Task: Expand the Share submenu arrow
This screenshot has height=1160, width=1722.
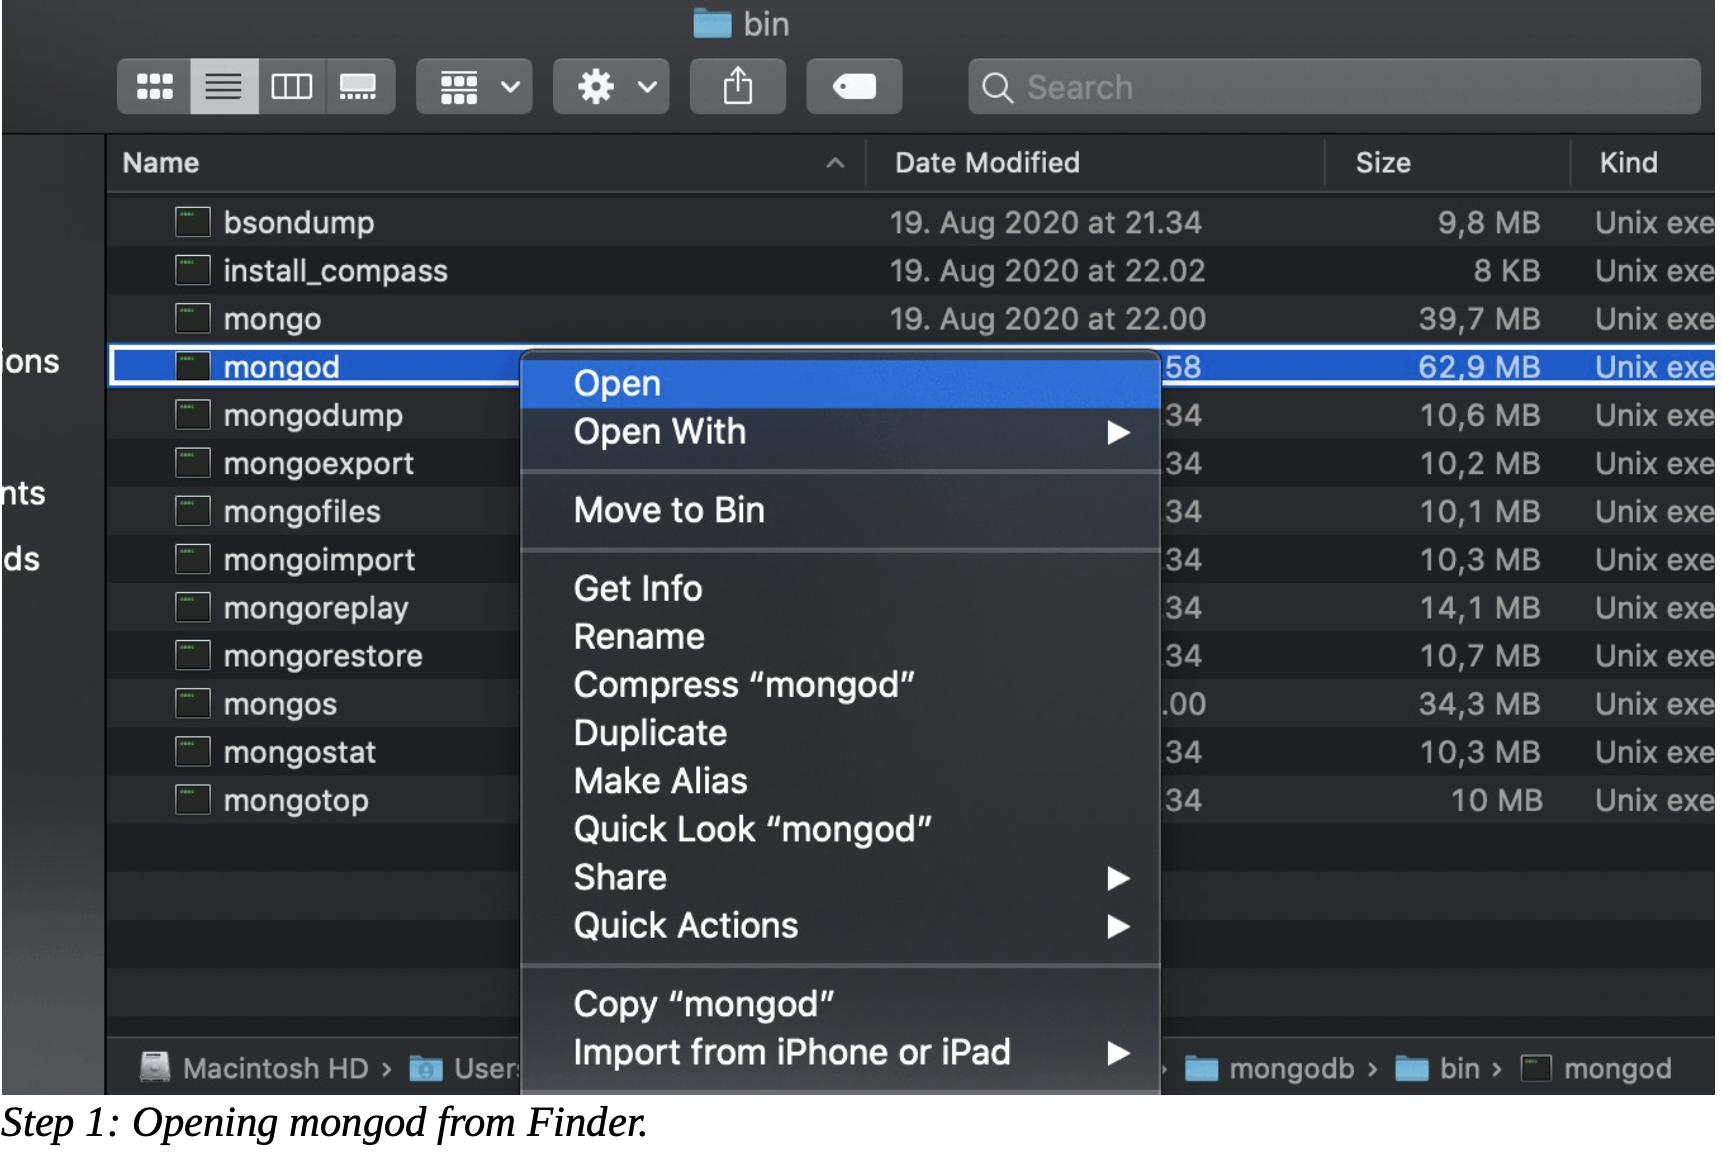Action: point(1118,878)
